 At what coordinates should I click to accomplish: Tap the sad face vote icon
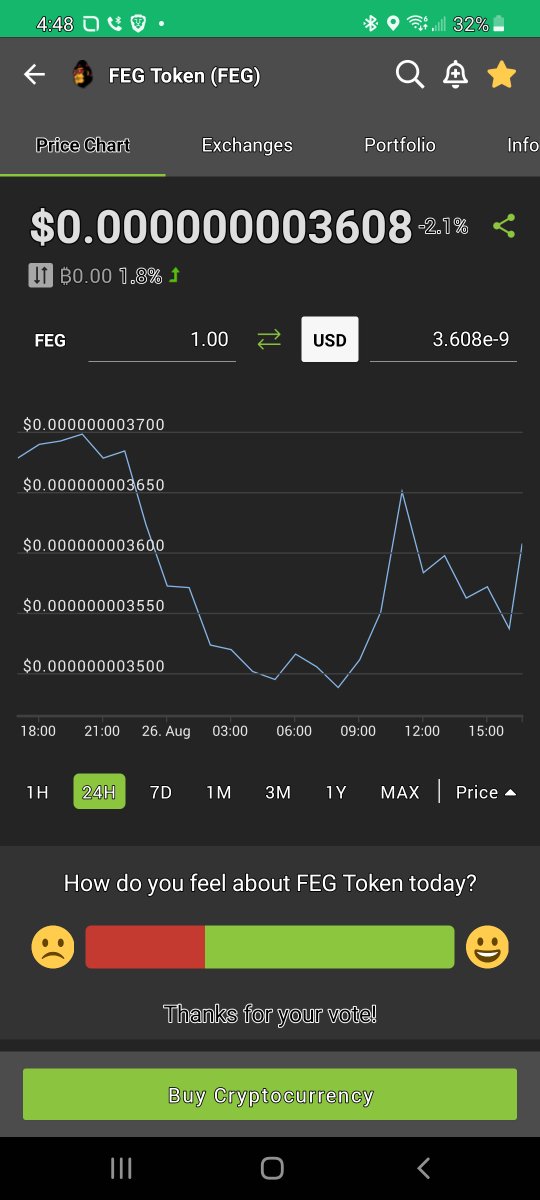pos(53,947)
